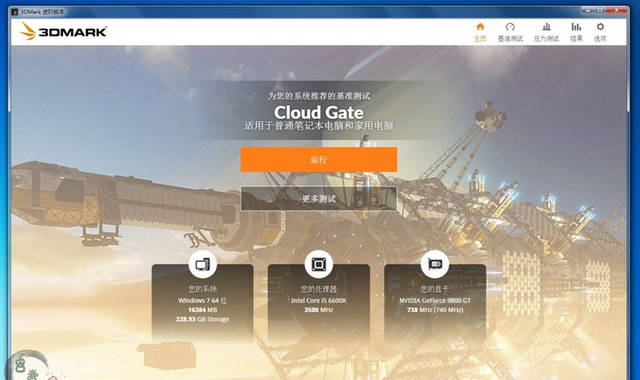
Task: Click the 3DMark window title text
Action: 42,12
